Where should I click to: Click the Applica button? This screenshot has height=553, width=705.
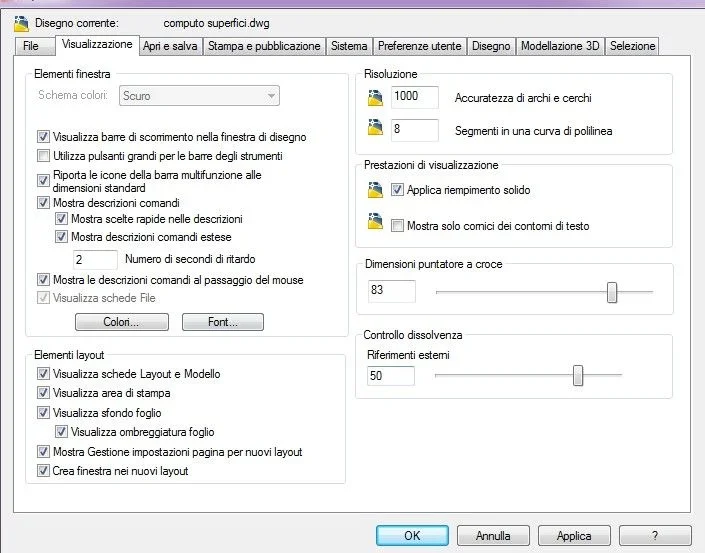[574, 535]
